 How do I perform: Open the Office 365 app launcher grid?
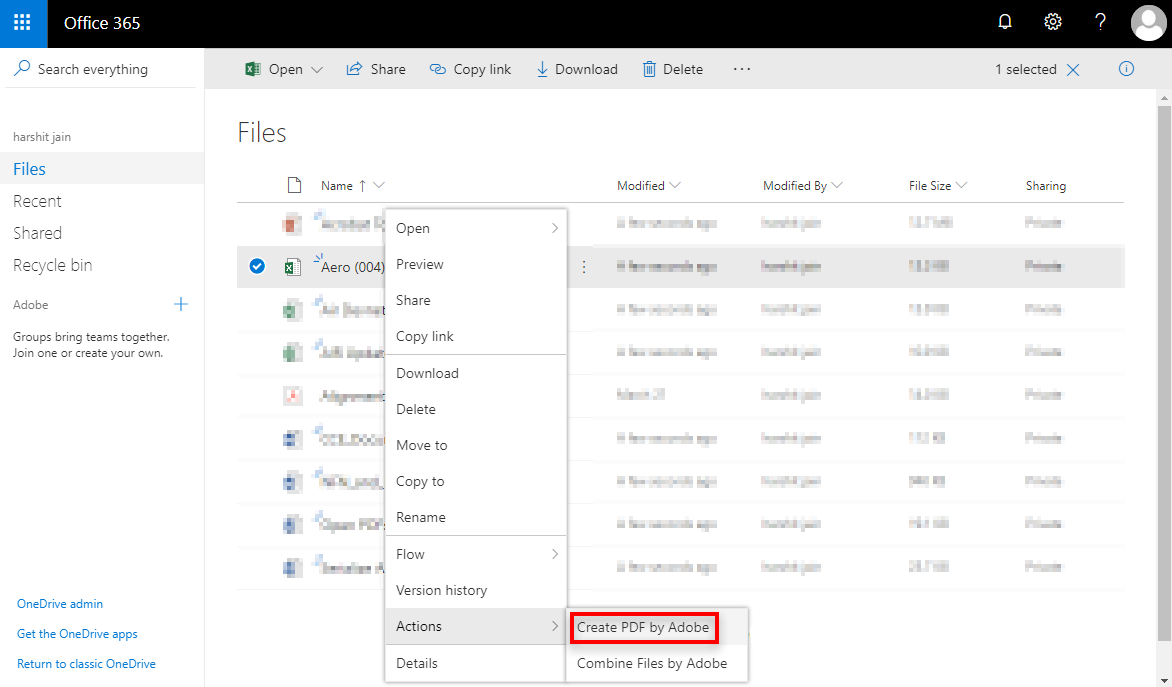(x=21, y=23)
